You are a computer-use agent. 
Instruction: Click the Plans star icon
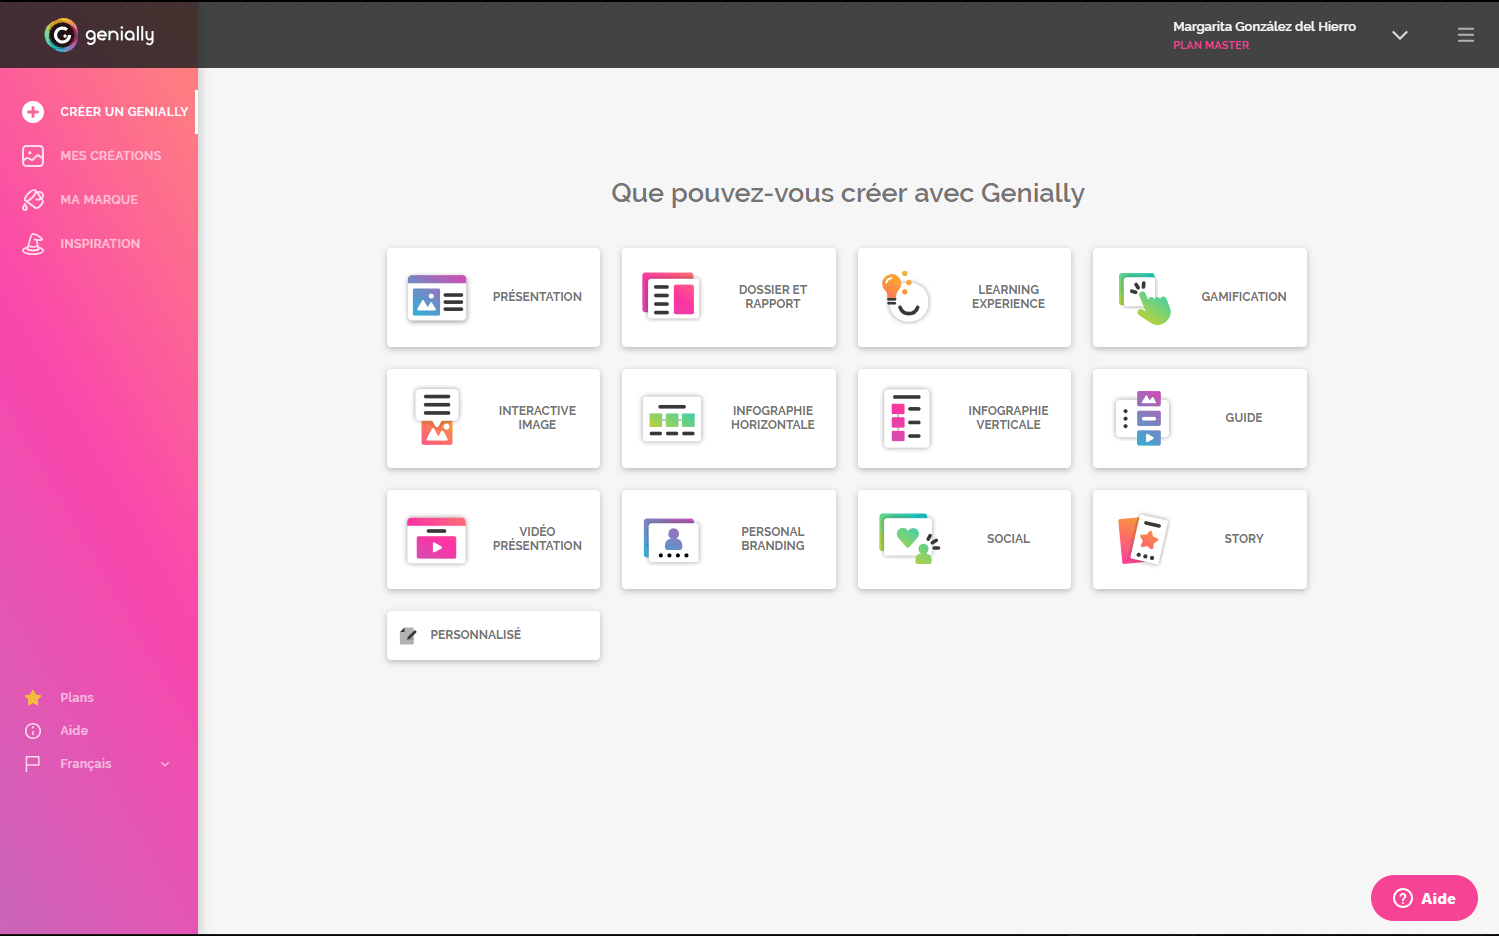[x=33, y=697]
